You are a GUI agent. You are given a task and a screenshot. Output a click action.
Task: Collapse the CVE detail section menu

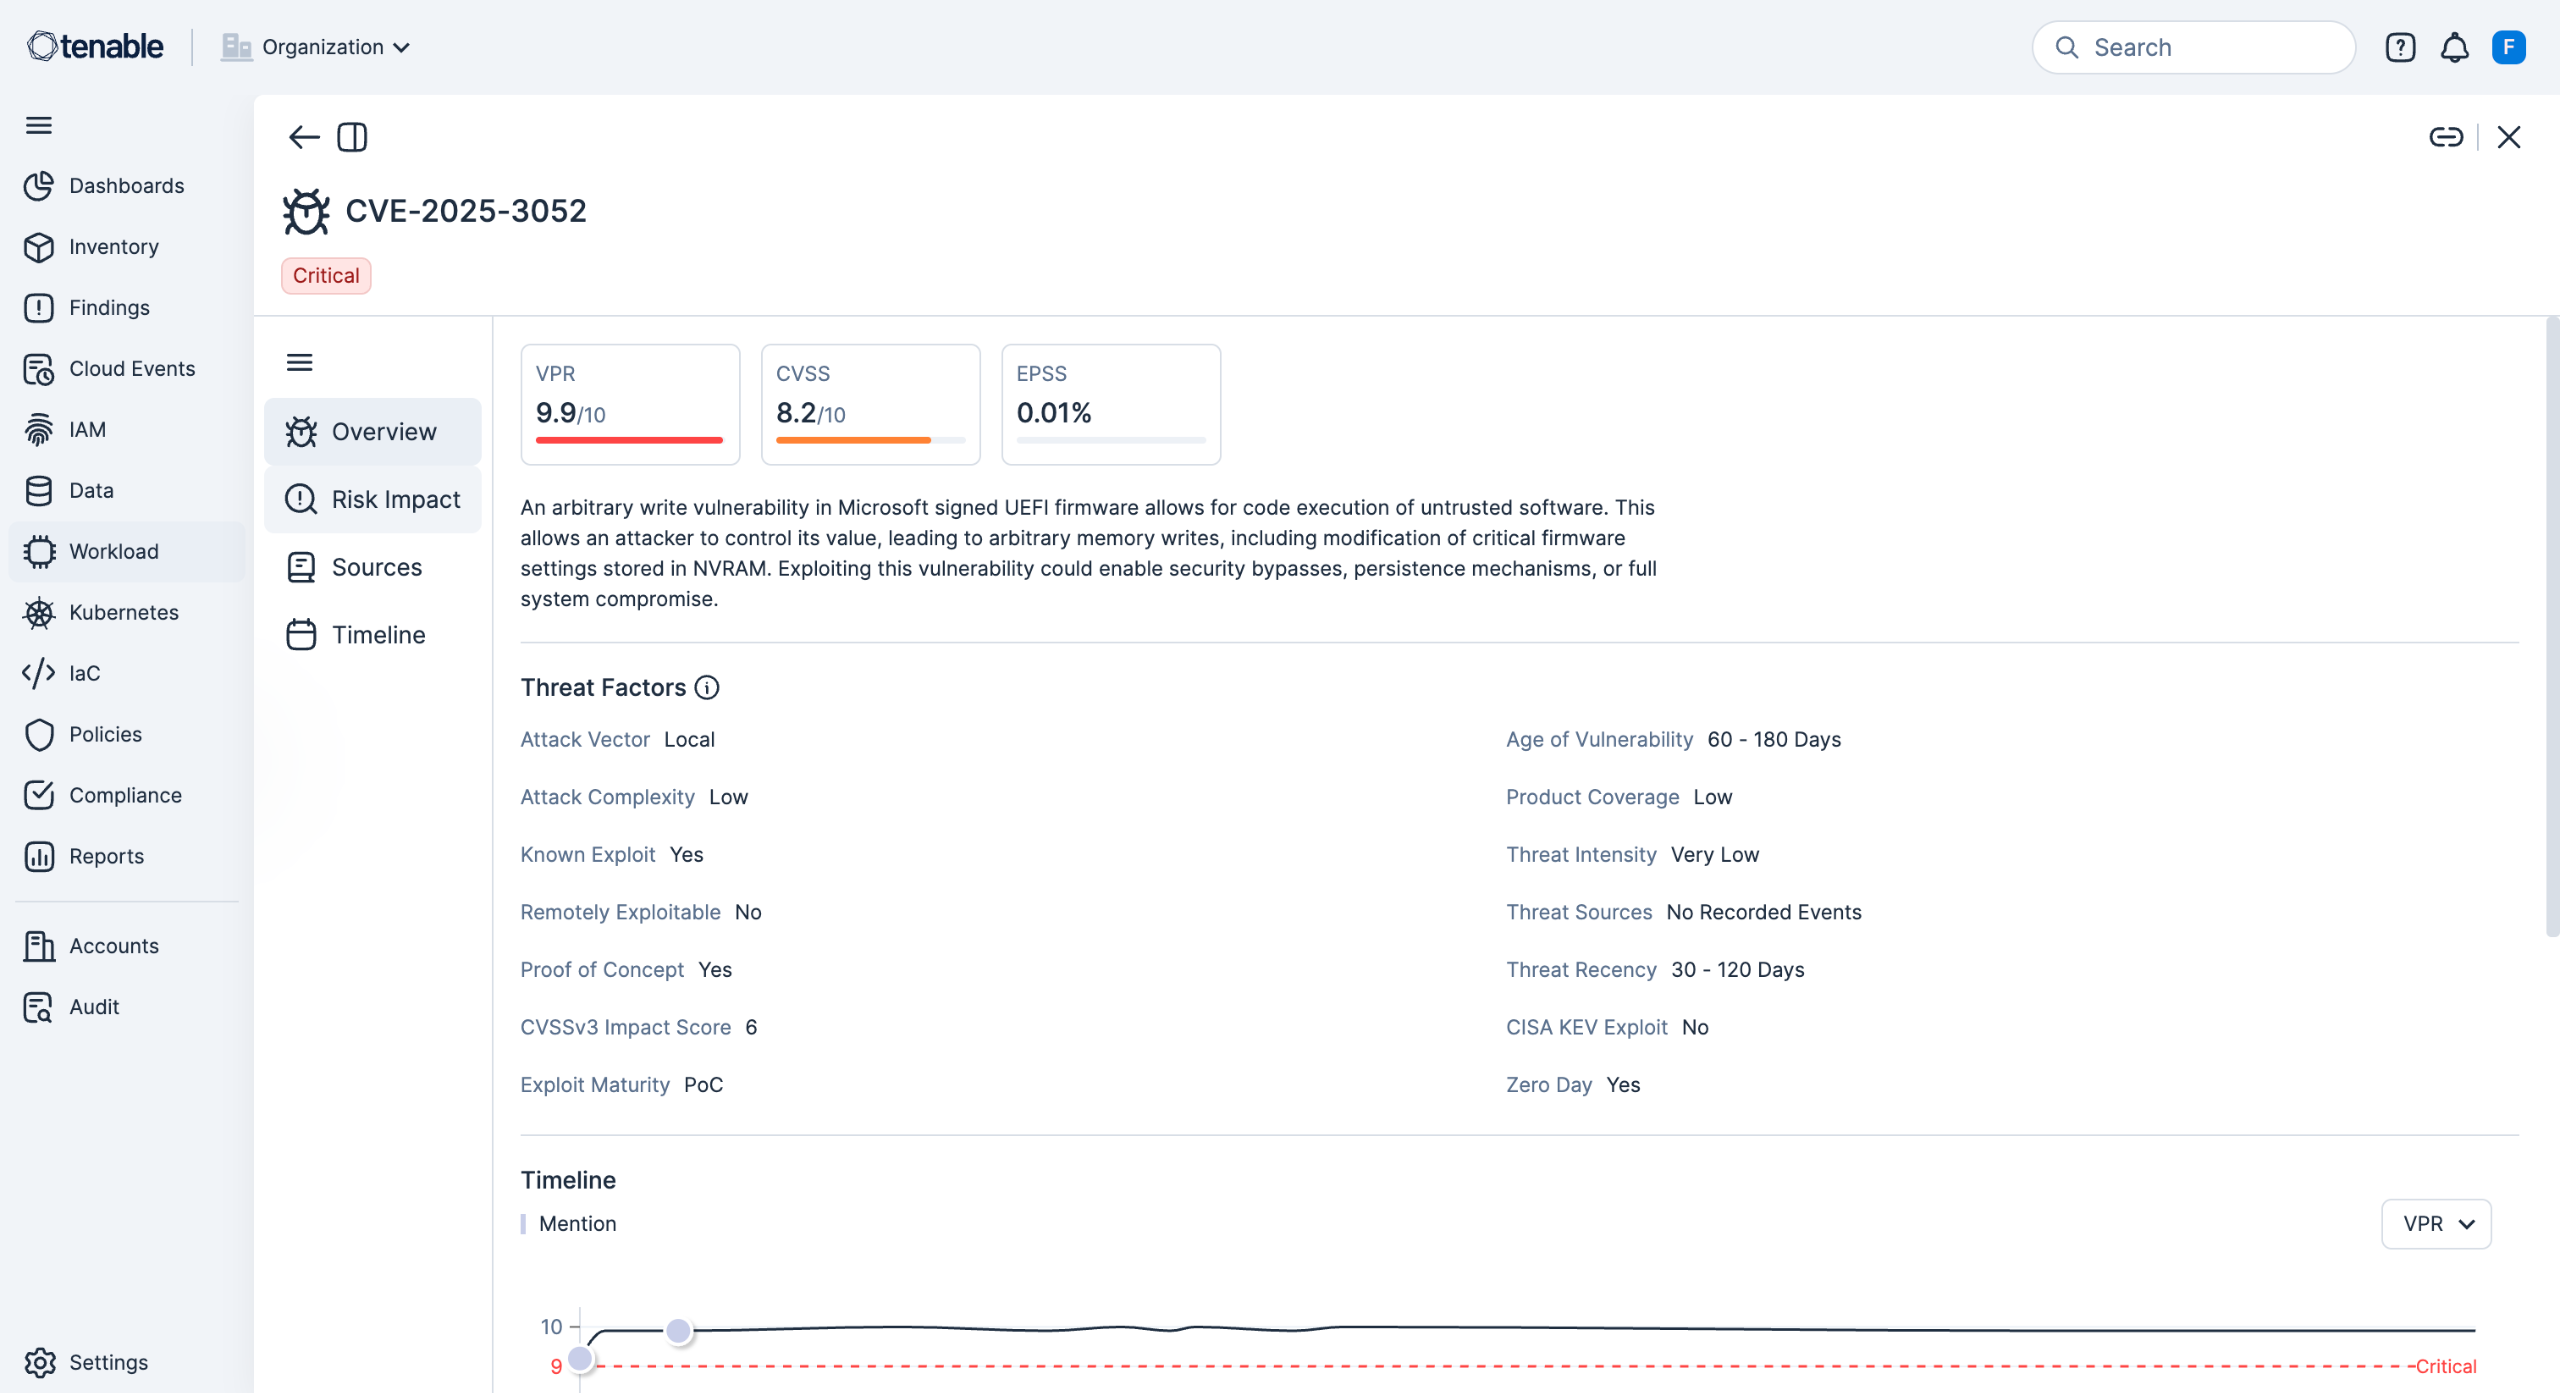coord(300,362)
